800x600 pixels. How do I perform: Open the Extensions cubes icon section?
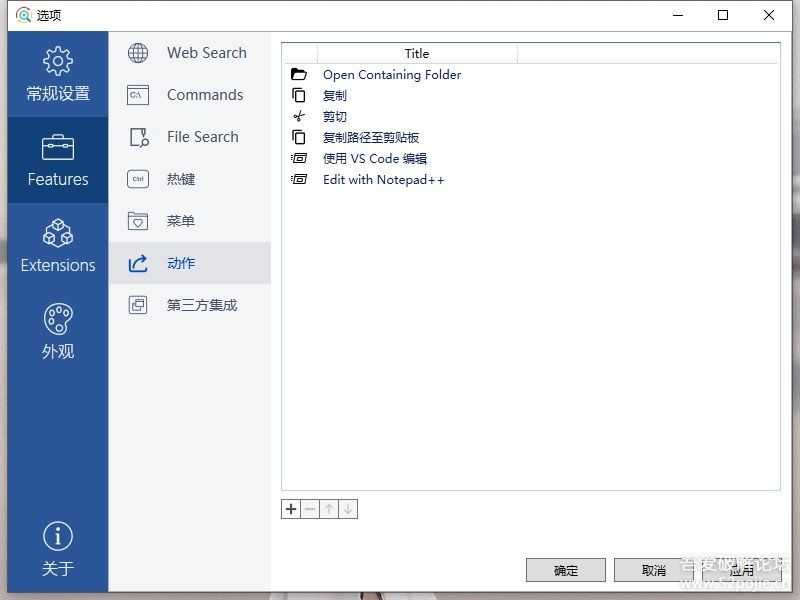pos(58,233)
